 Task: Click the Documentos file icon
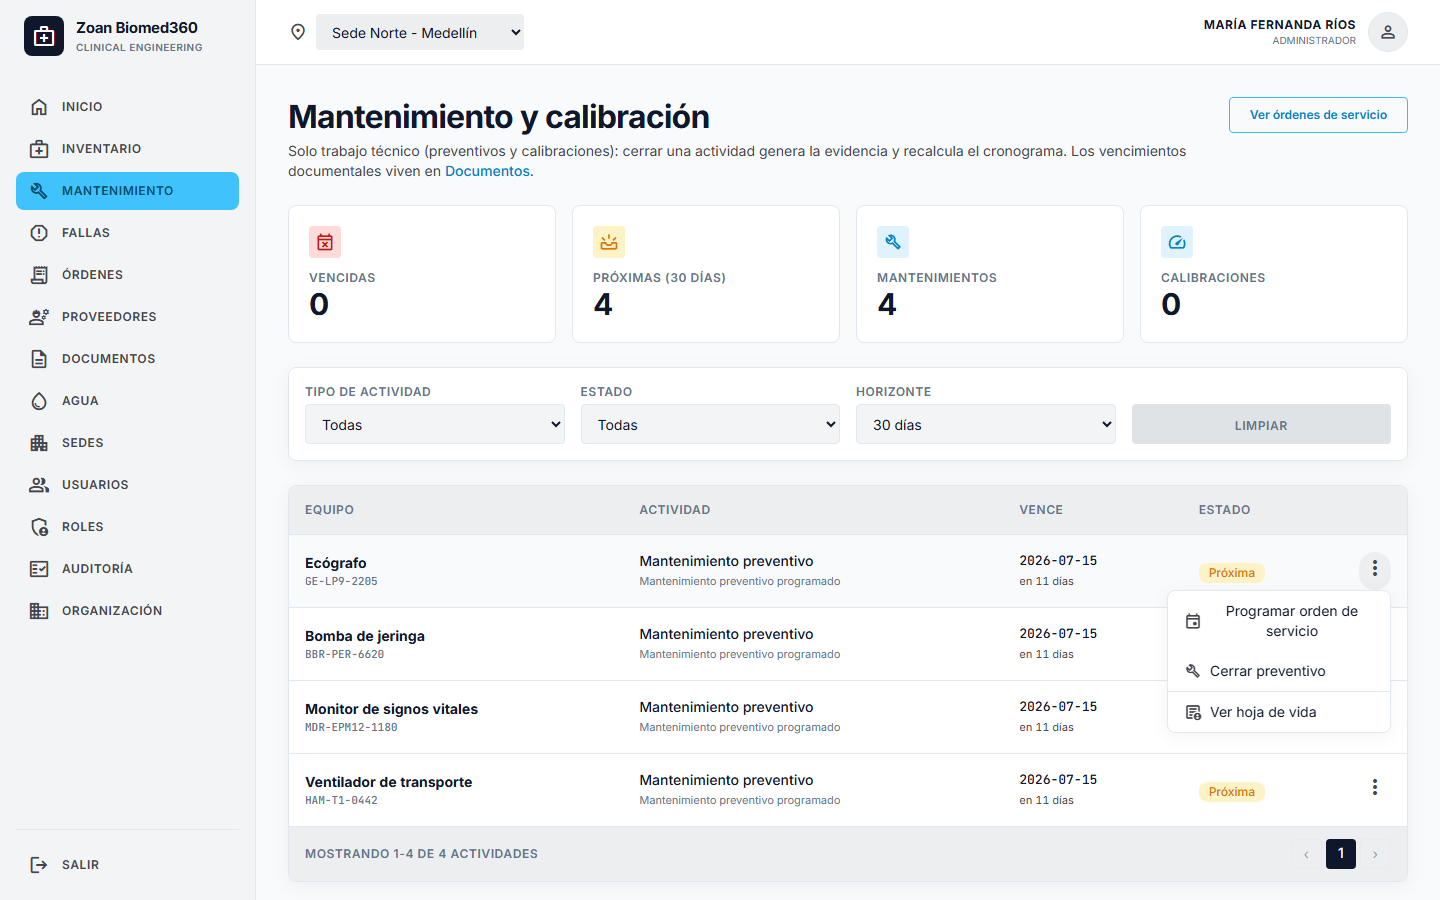[x=39, y=359]
